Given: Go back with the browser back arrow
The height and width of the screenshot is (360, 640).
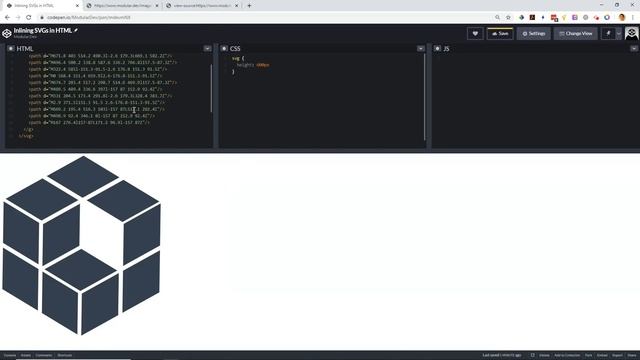Looking at the screenshot, I should 7,18.
